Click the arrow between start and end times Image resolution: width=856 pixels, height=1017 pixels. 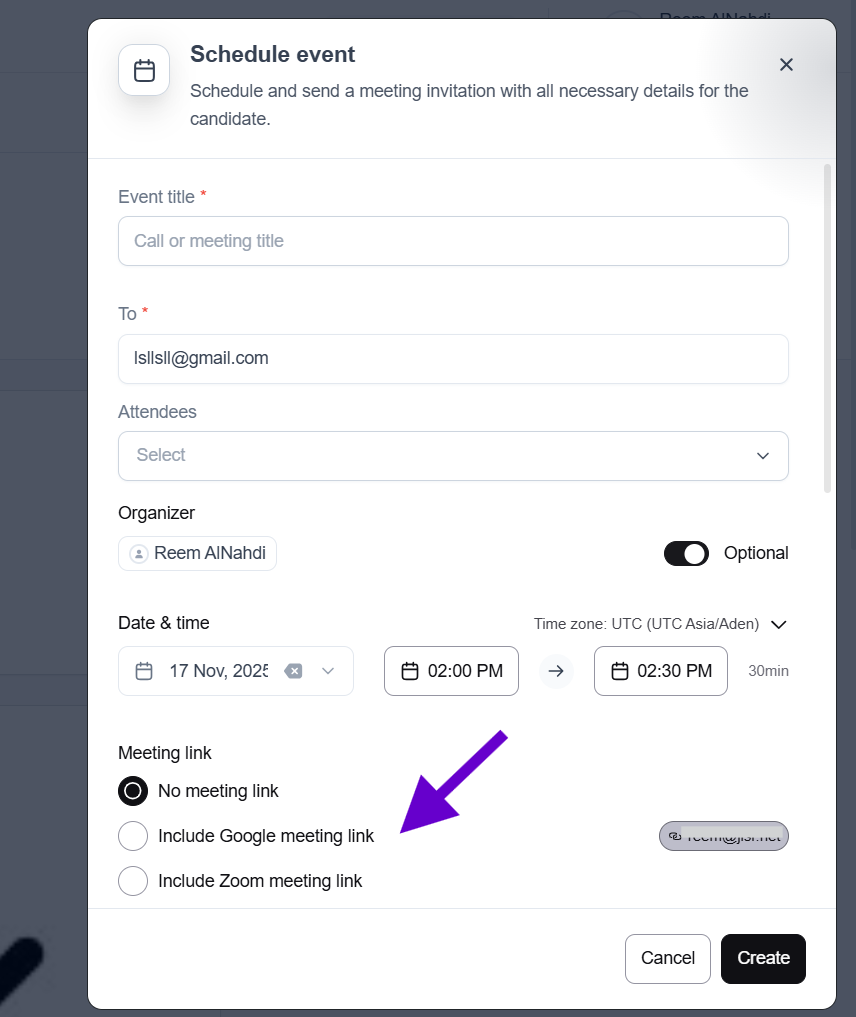557,671
